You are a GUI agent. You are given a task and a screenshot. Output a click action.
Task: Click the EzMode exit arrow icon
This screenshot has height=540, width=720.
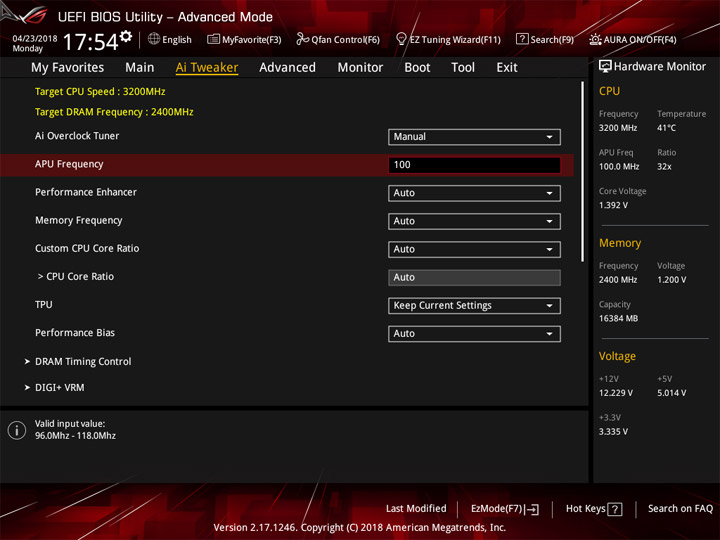532,509
